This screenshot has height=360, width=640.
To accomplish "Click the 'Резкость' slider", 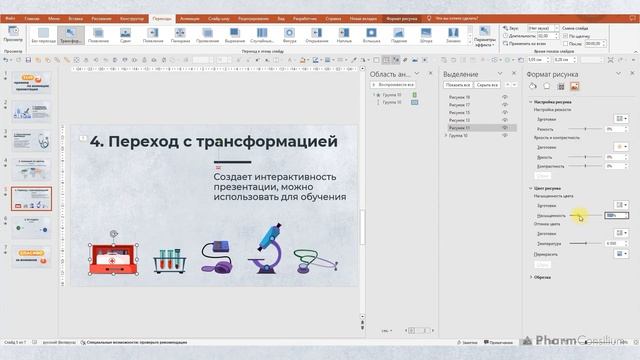I will [x=585, y=129].
